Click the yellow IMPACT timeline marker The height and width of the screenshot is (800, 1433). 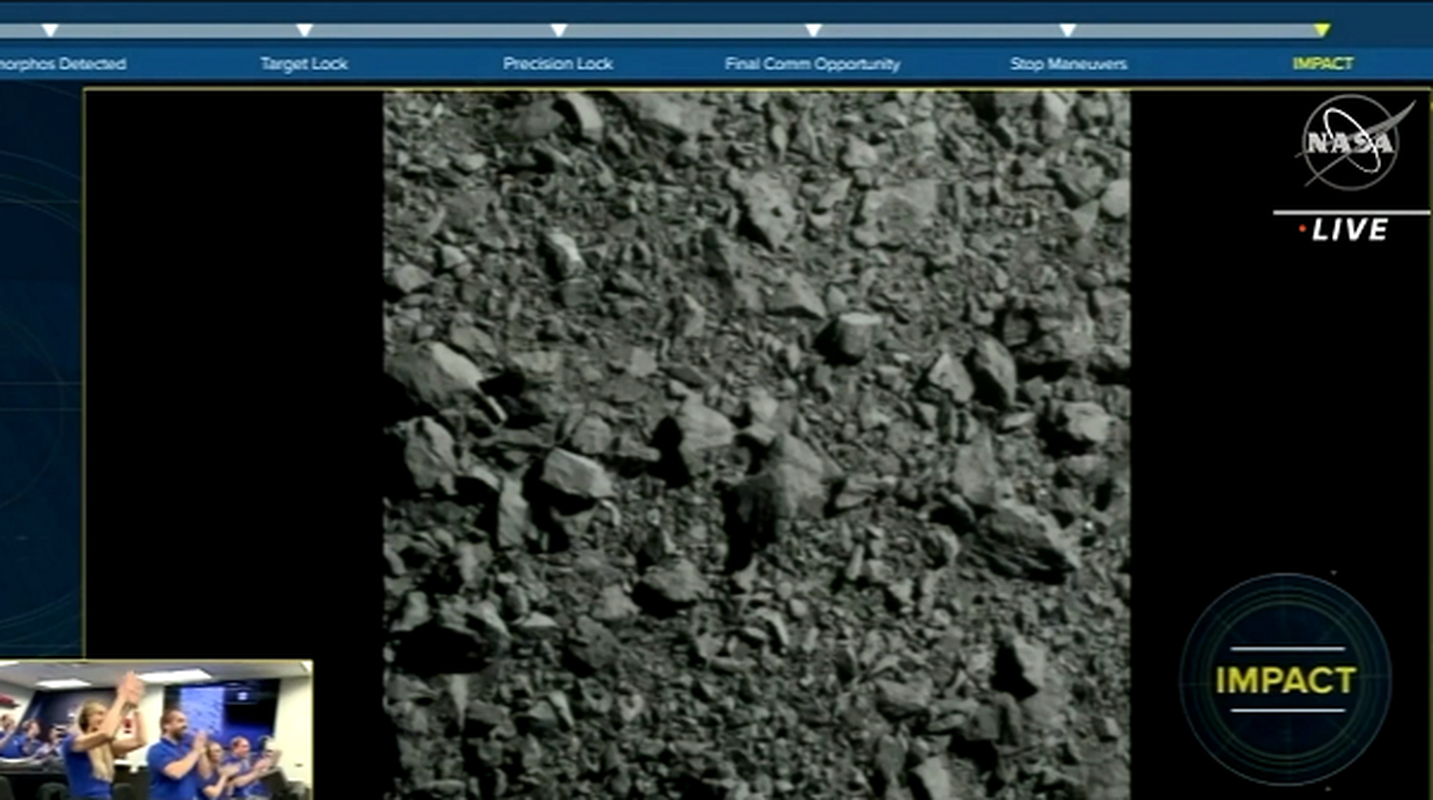pos(1322,30)
